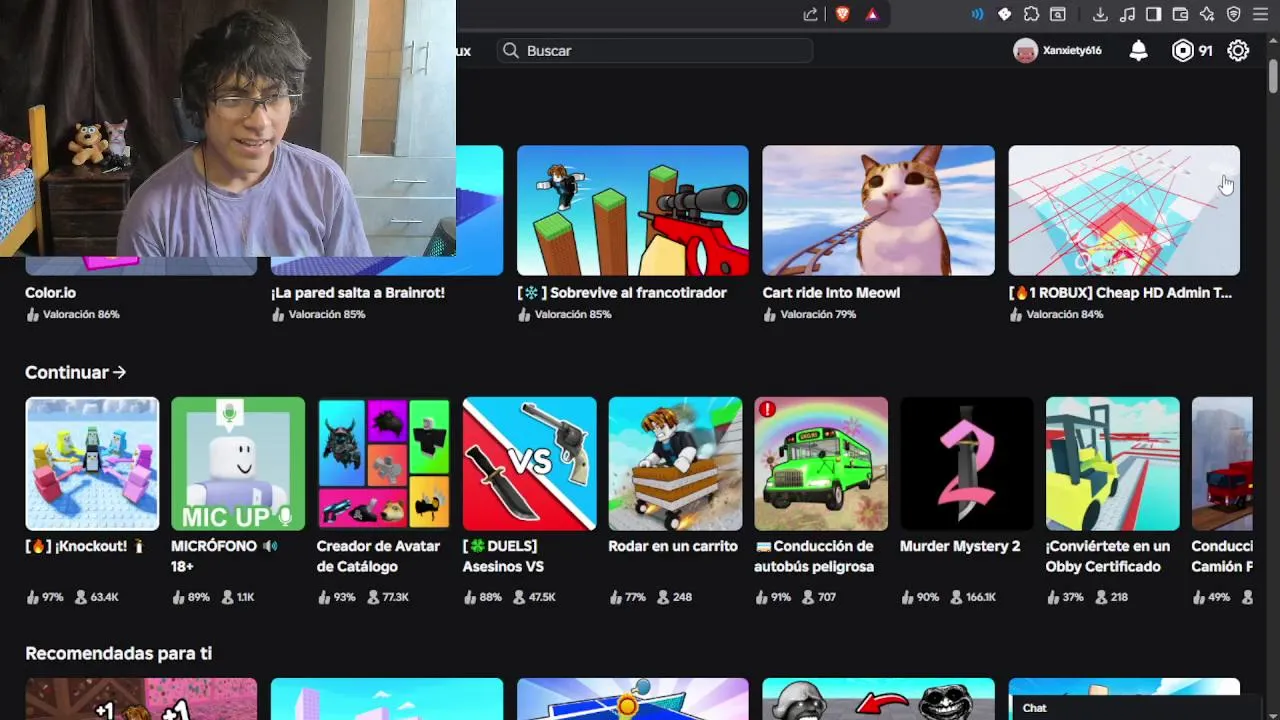Screen dimensions: 1280x720
Task: Click thumbs-up icon beside 97% on ¡Knockout!
Action: pos(32,597)
